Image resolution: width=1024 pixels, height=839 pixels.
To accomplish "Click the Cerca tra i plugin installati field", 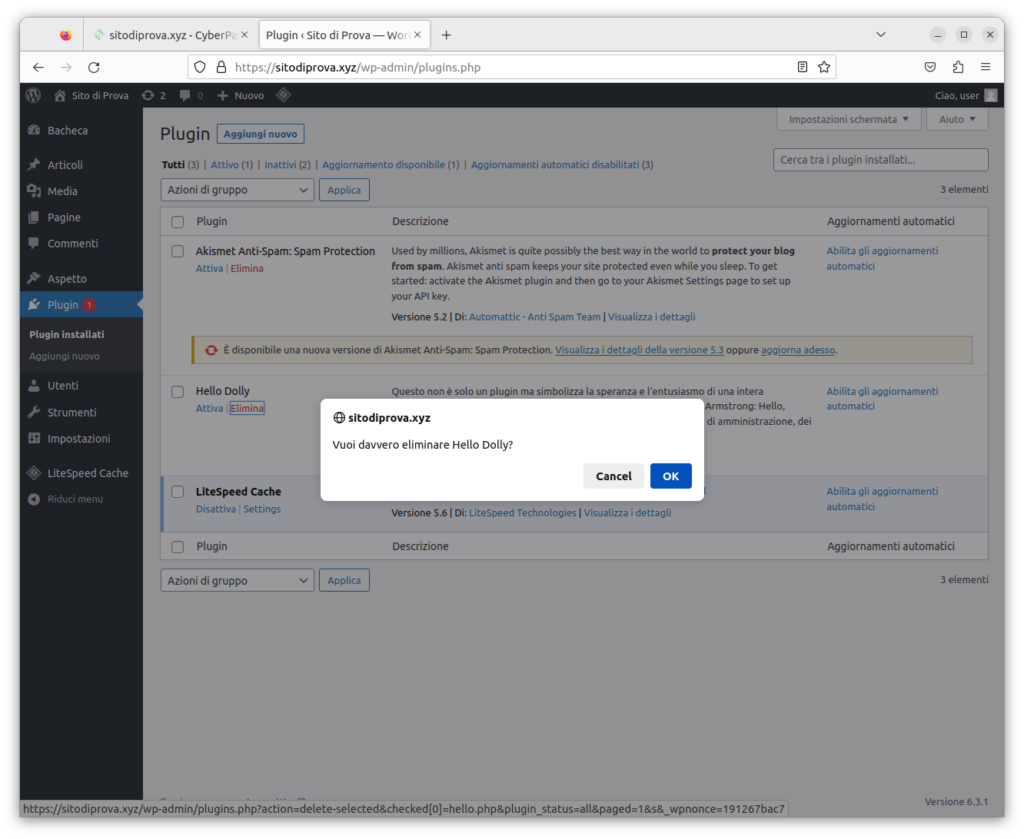I will click(880, 160).
